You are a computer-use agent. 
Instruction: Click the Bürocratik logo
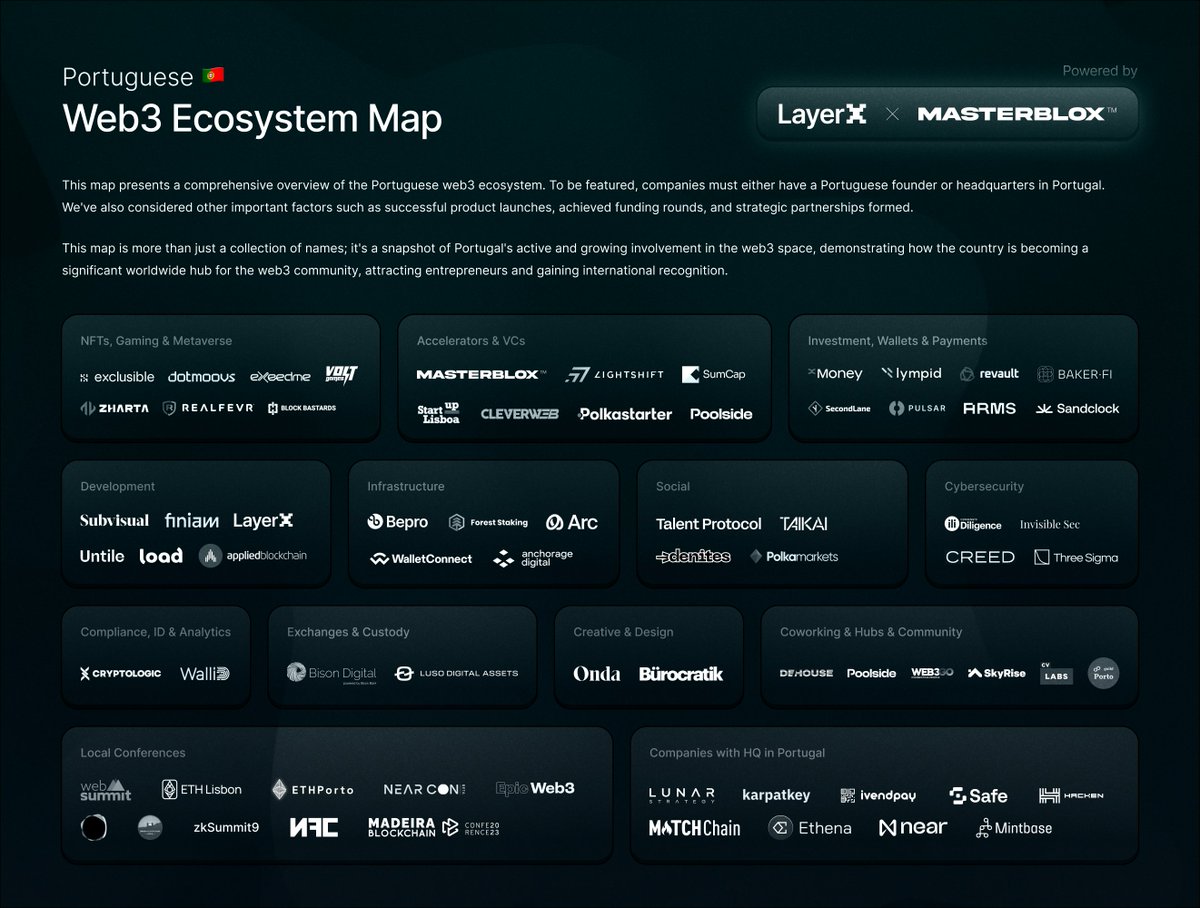[x=681, y=673]
